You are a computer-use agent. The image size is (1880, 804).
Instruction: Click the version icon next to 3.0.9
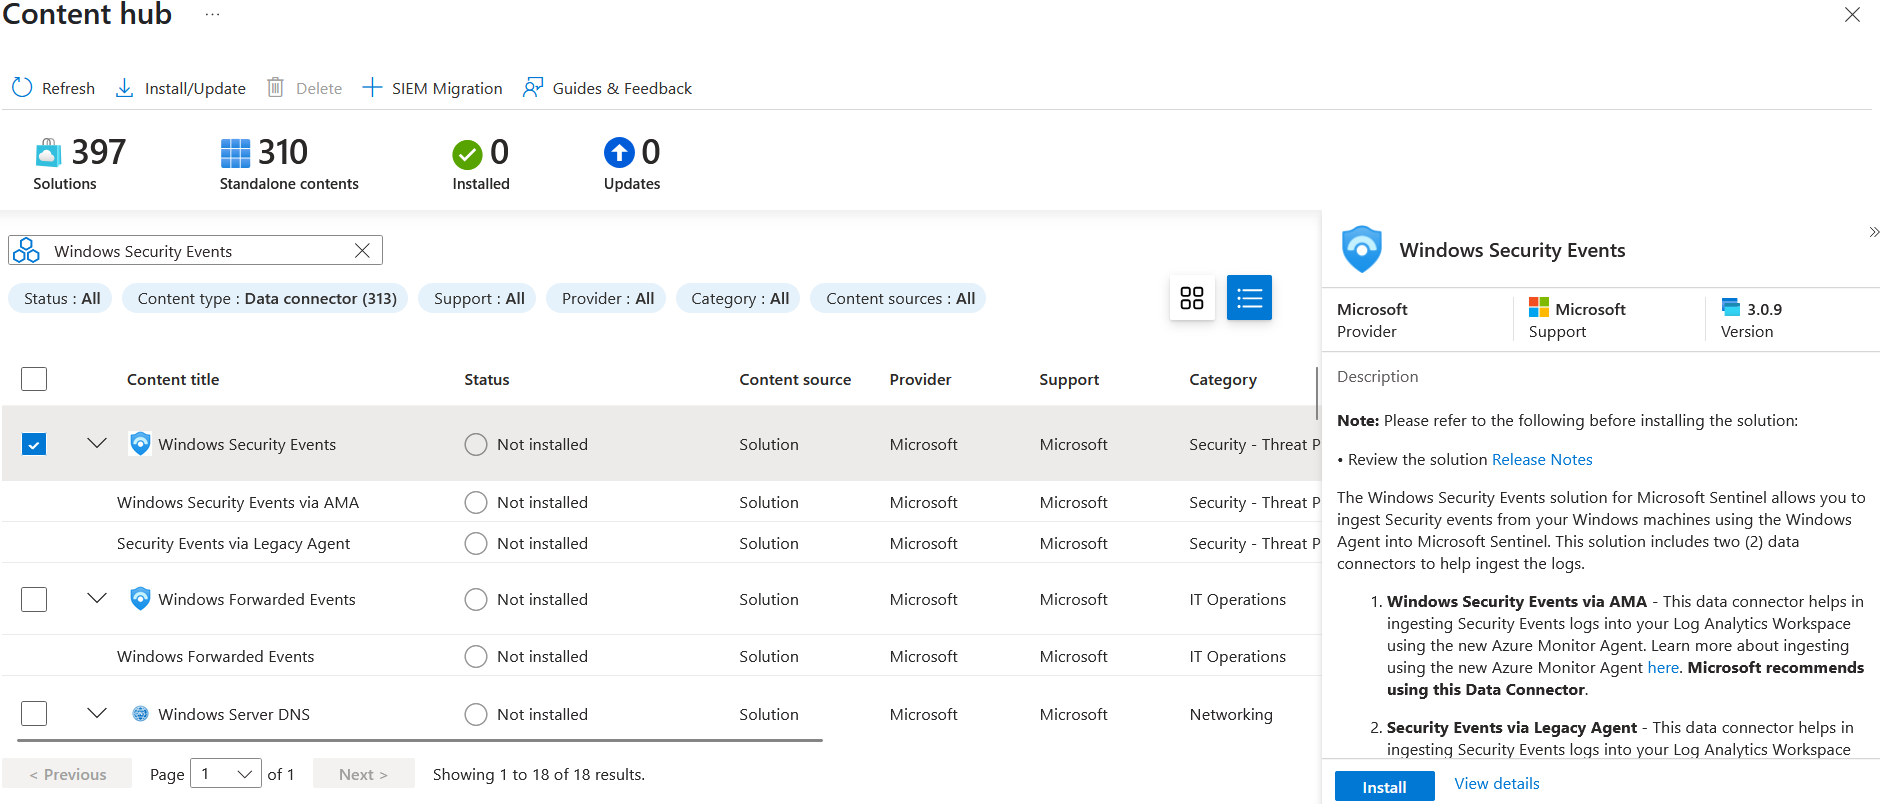[1730, 307]
